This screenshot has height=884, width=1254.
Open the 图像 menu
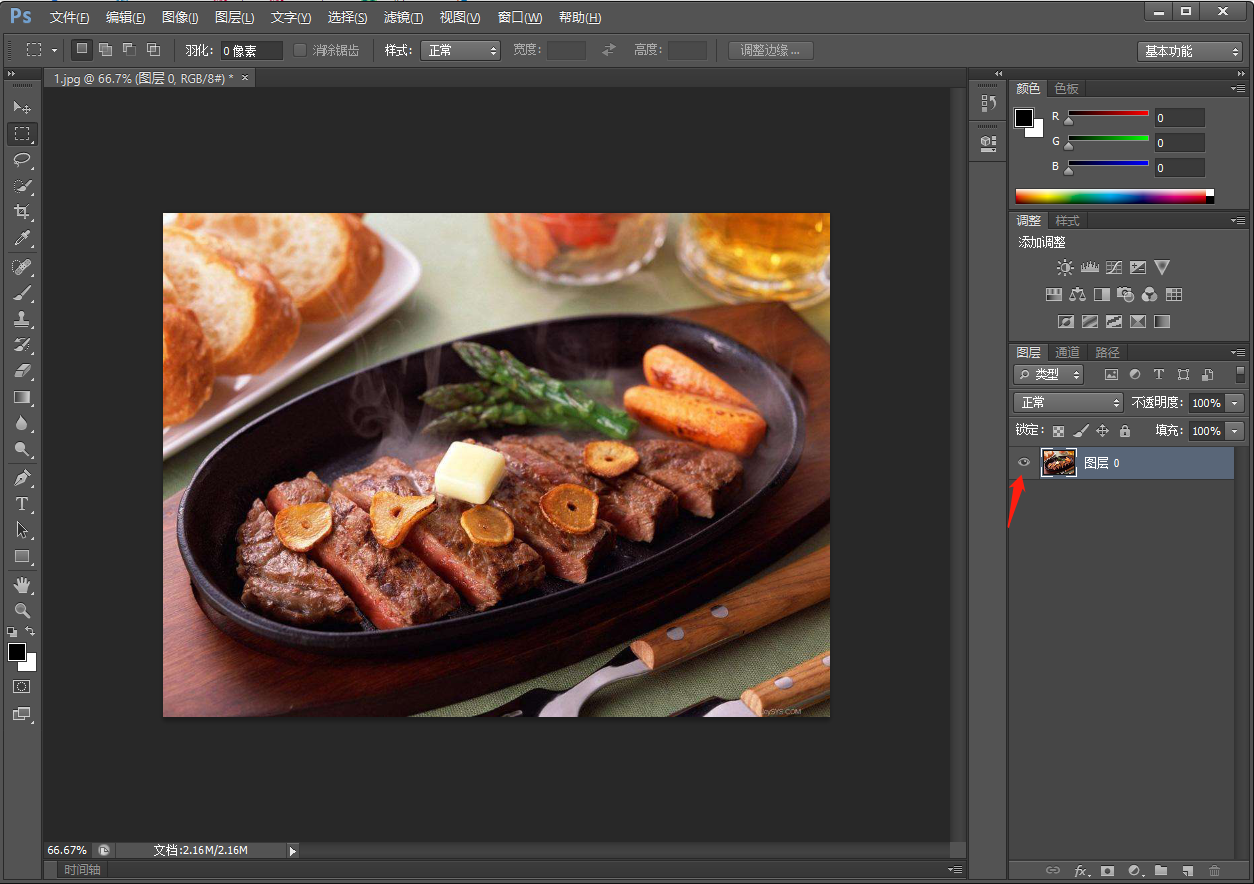pos(179,18)
